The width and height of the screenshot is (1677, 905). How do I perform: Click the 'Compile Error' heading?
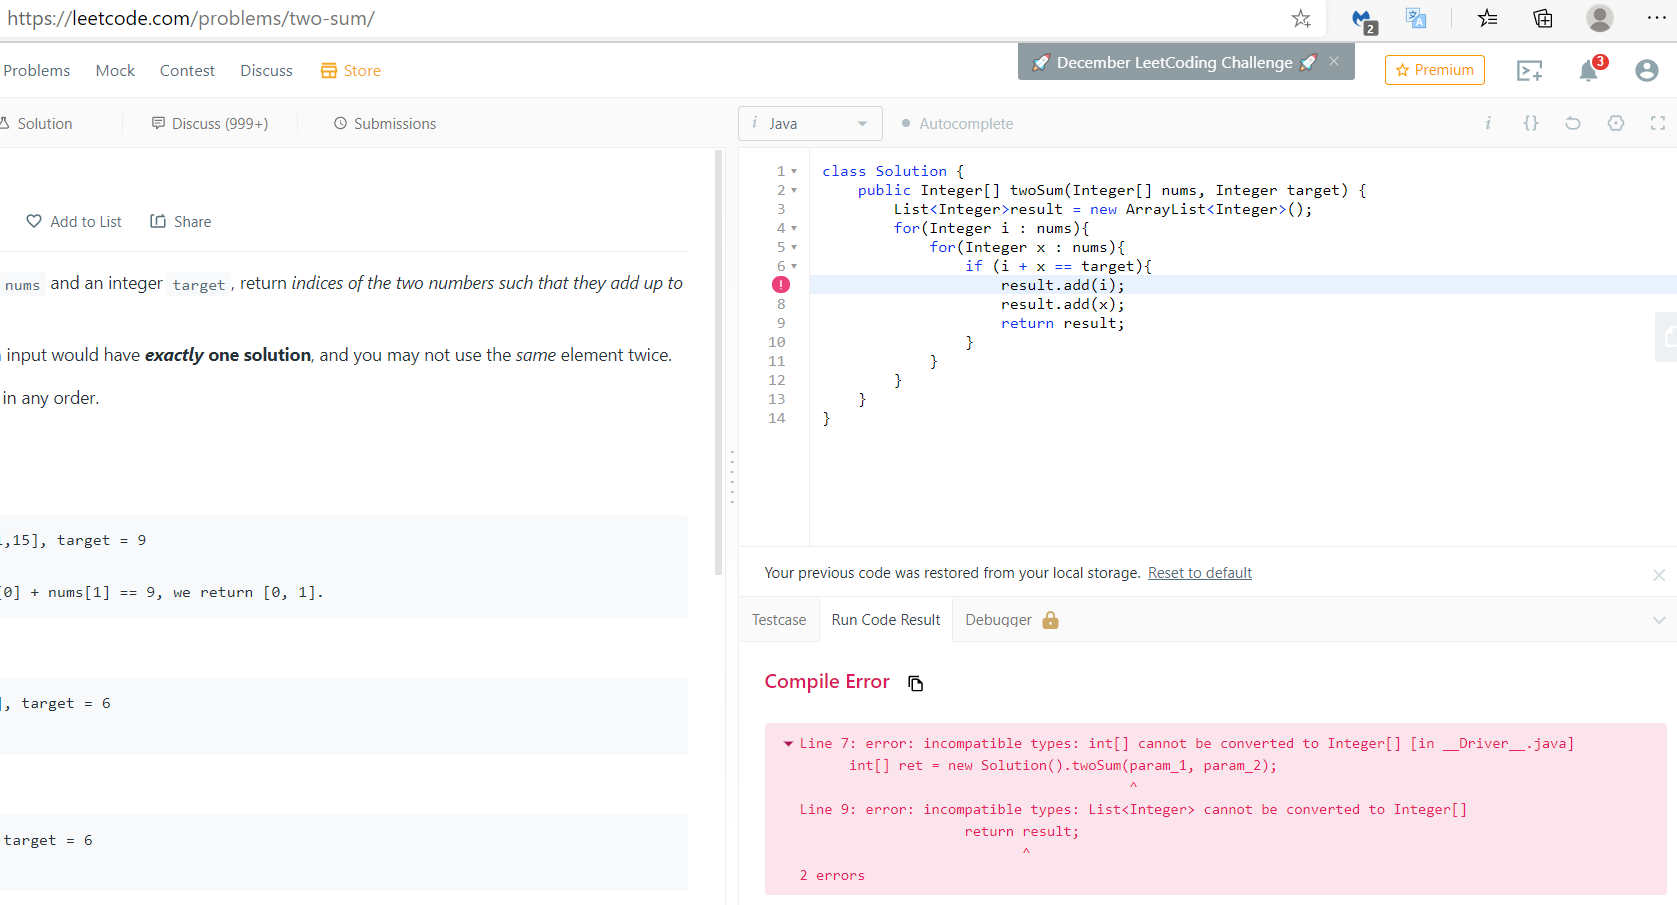tap(827, 681)
